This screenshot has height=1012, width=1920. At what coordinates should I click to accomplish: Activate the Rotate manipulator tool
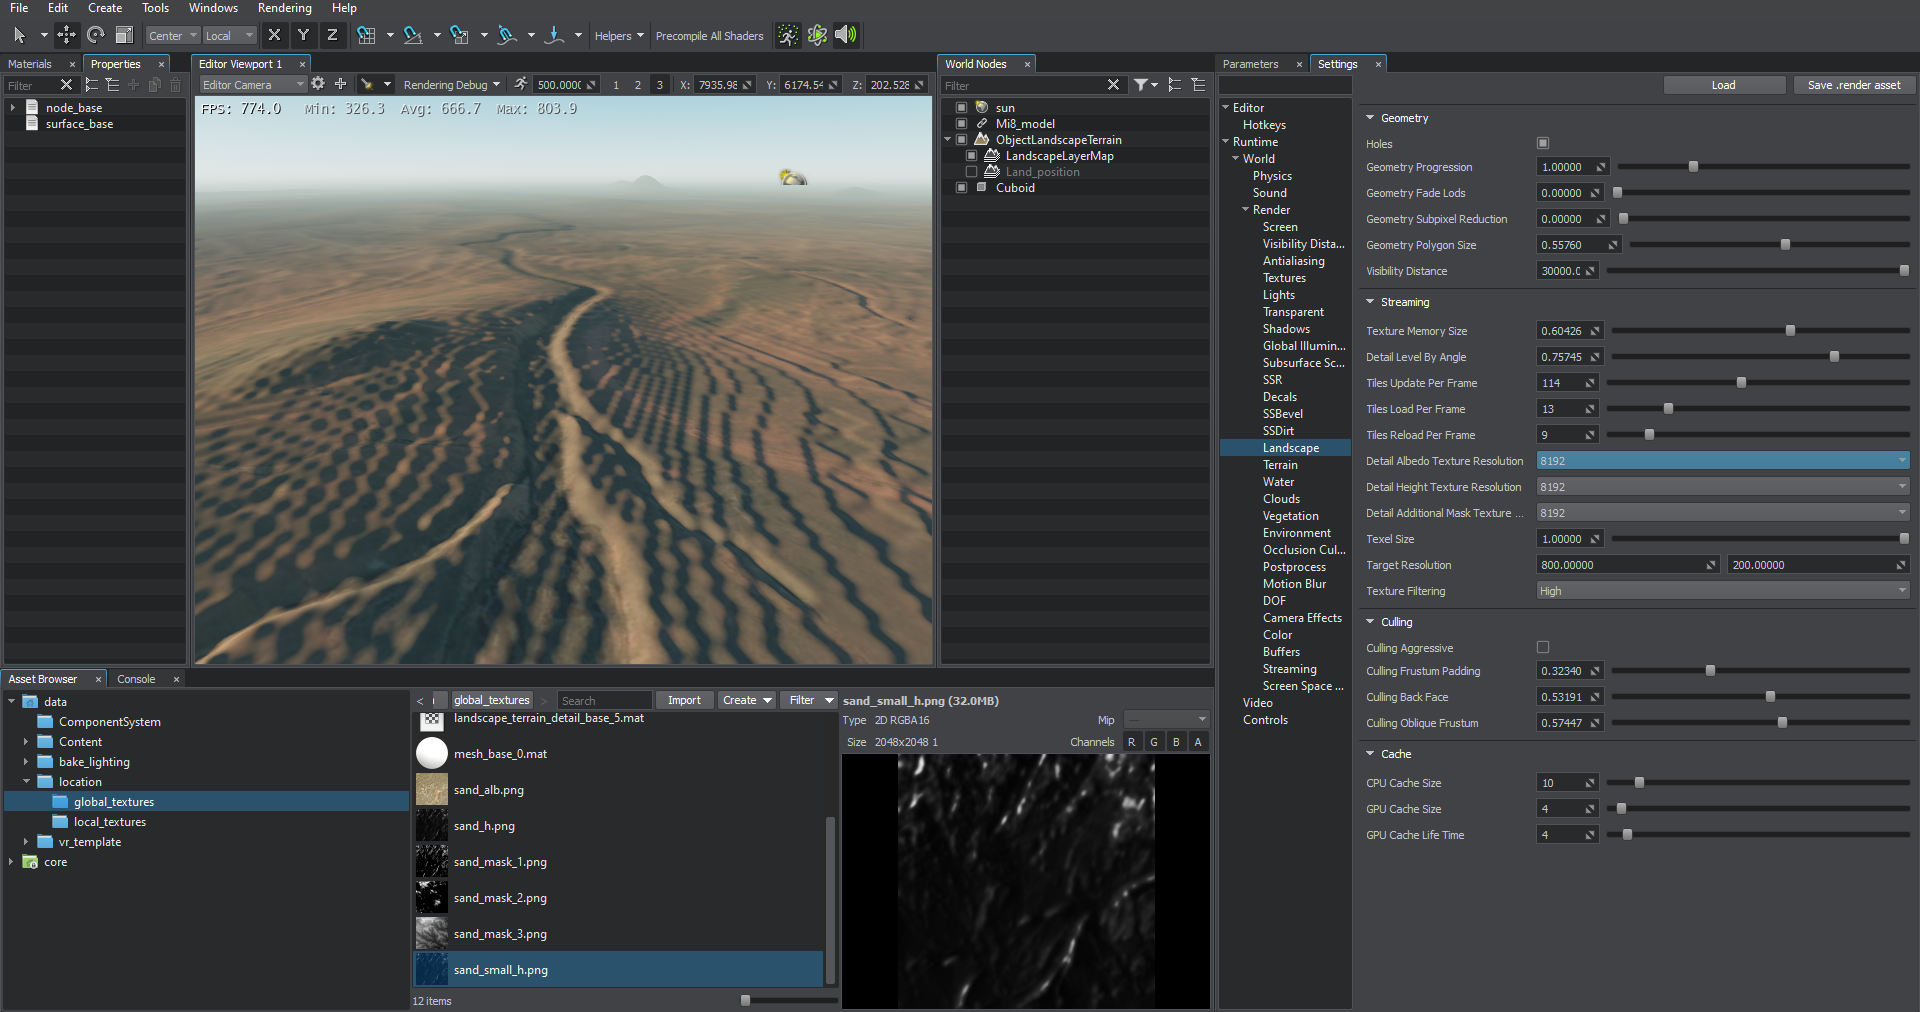[95, 35]
